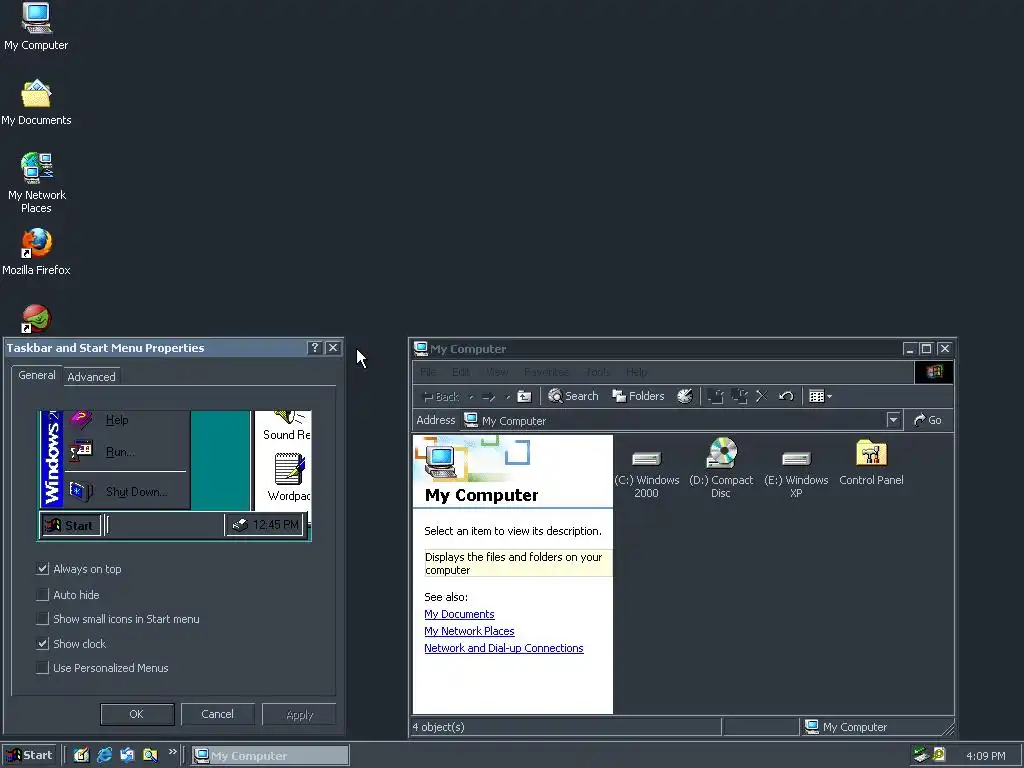This screenshot has width=1024, height=768.
Task: Open the File menu in My Computer
Action: pos(428,372)
